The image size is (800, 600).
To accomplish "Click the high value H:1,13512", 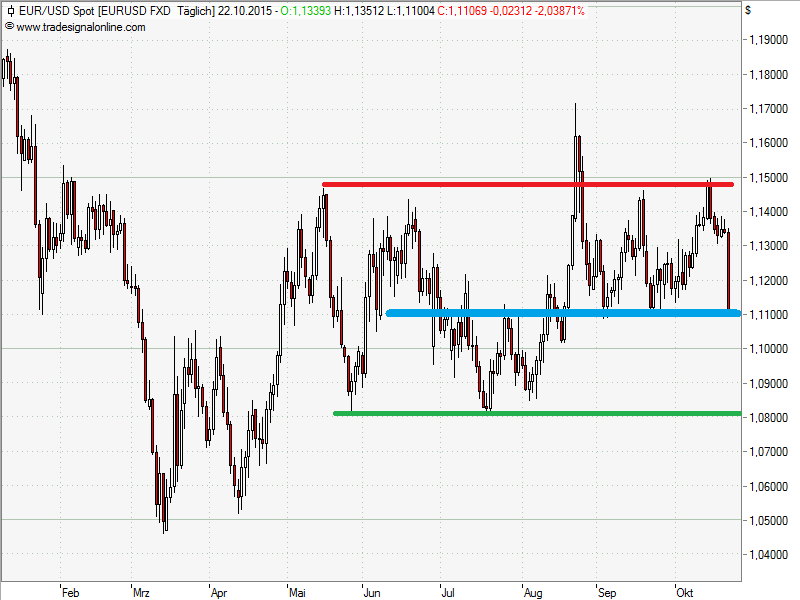I will (x=359, y=11).
